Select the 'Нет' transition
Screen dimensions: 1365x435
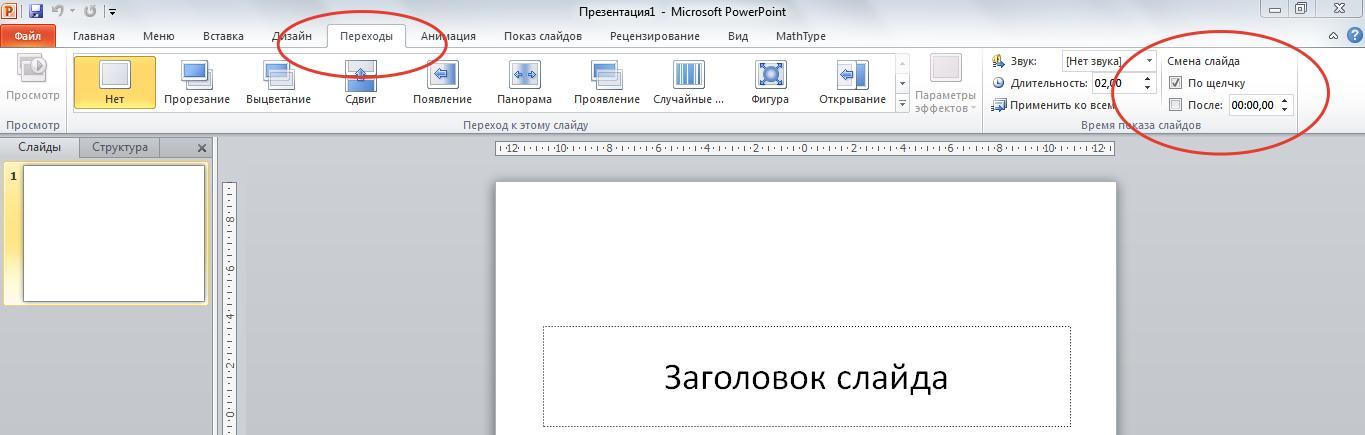point(114,82)
